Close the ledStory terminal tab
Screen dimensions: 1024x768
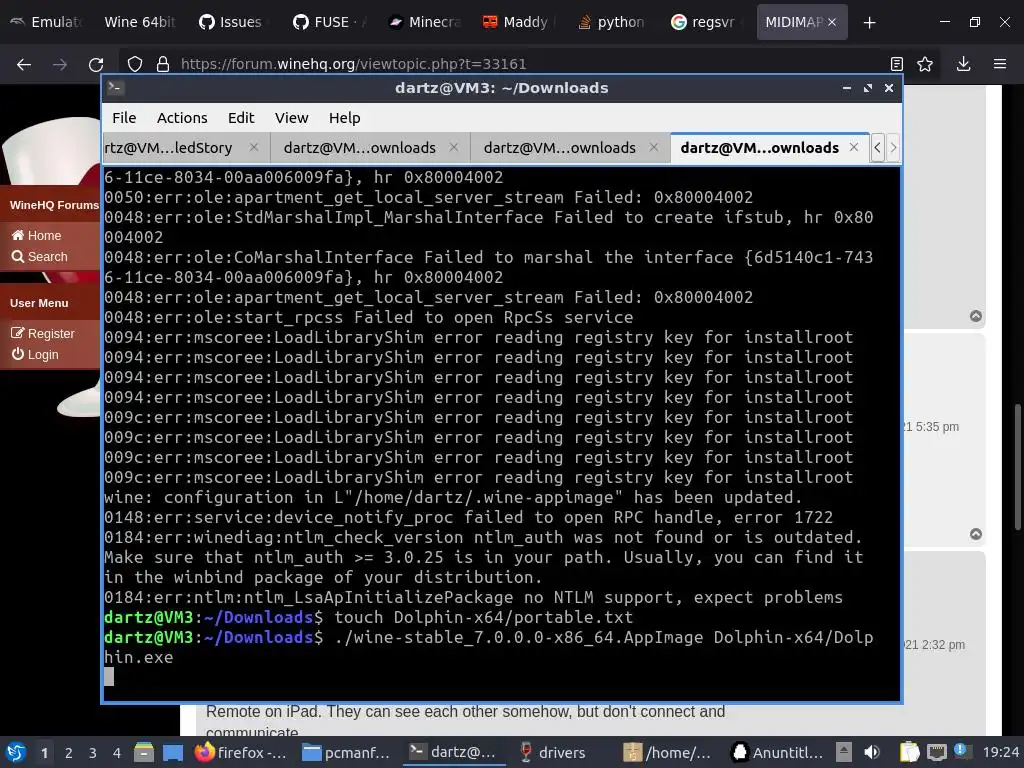(254, 148)
